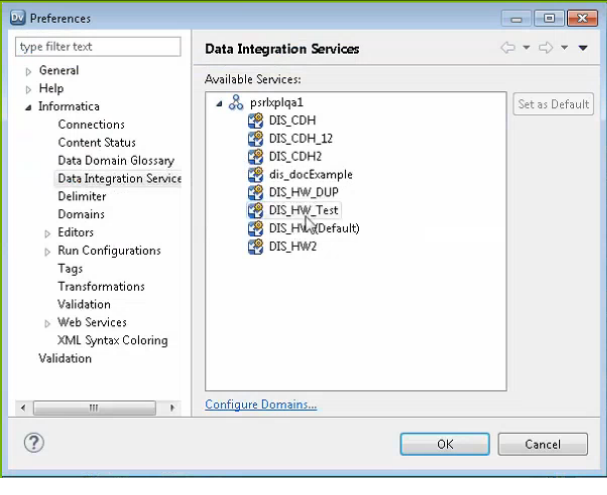Screen dimensions: 607x495
Task: Expand the Editors node
Action: [x=47, y=234]
